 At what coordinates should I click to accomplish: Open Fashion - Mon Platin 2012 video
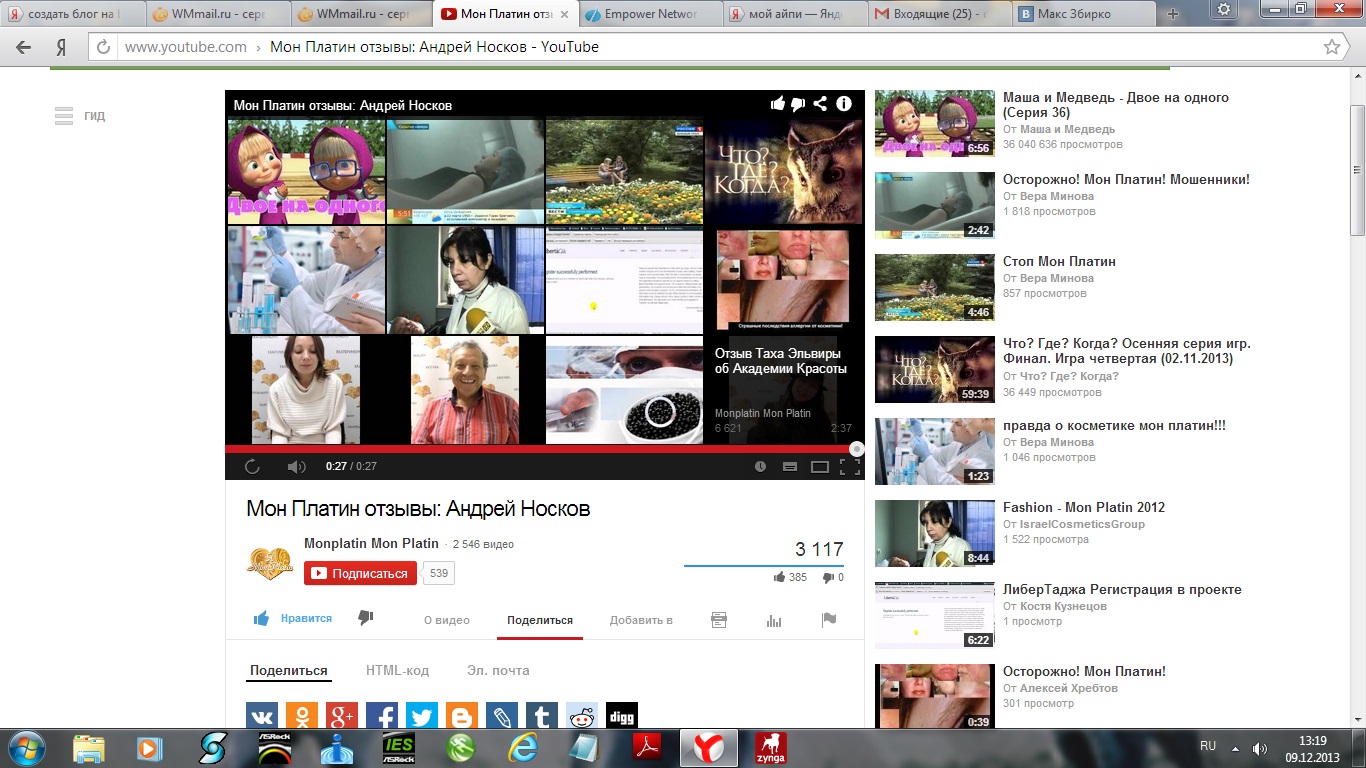1084,507
